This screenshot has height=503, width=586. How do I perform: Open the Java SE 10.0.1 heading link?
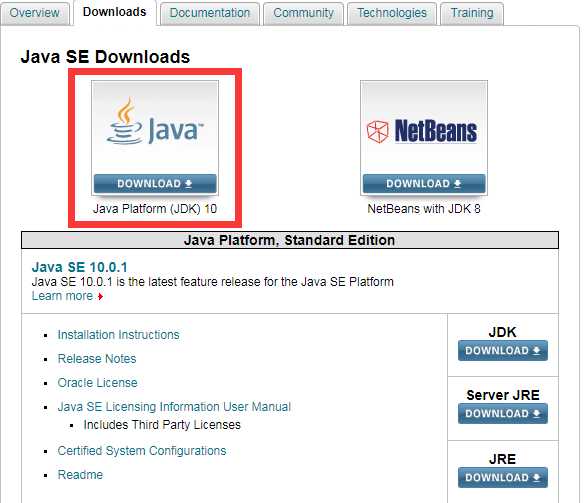[80, 267]
